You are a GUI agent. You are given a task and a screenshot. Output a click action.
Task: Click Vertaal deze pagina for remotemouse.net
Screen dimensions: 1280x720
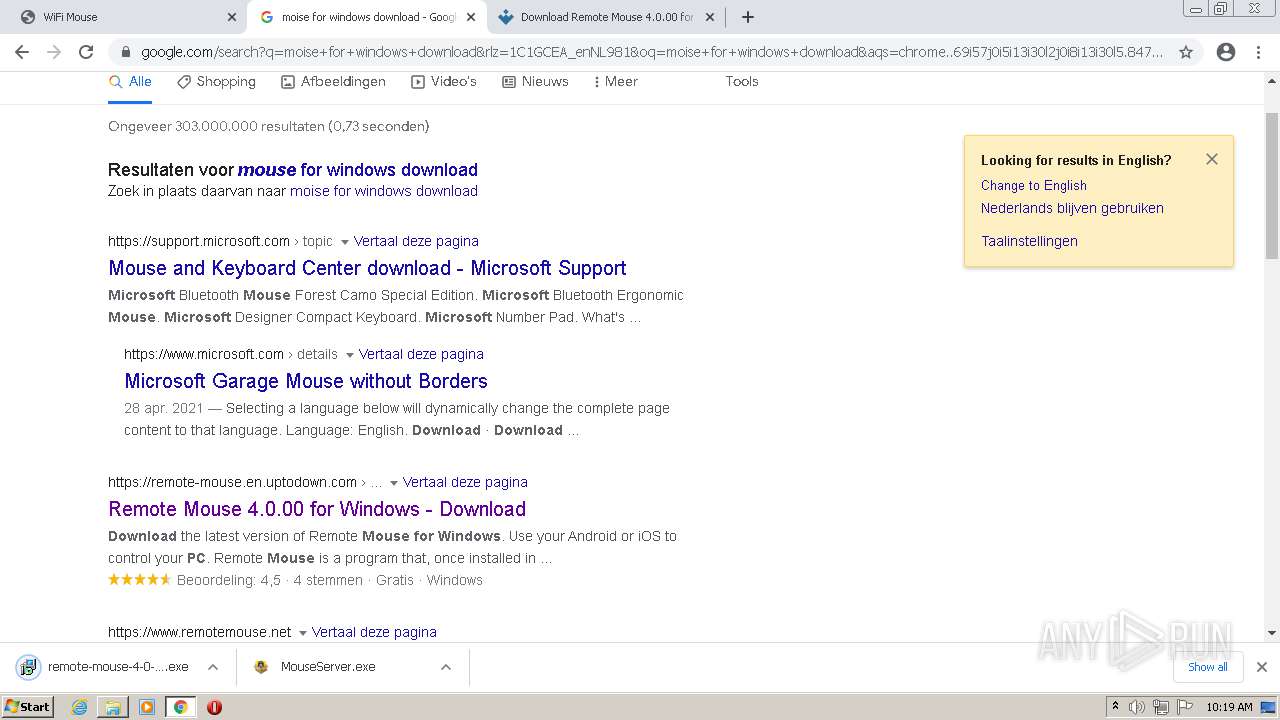374,632
